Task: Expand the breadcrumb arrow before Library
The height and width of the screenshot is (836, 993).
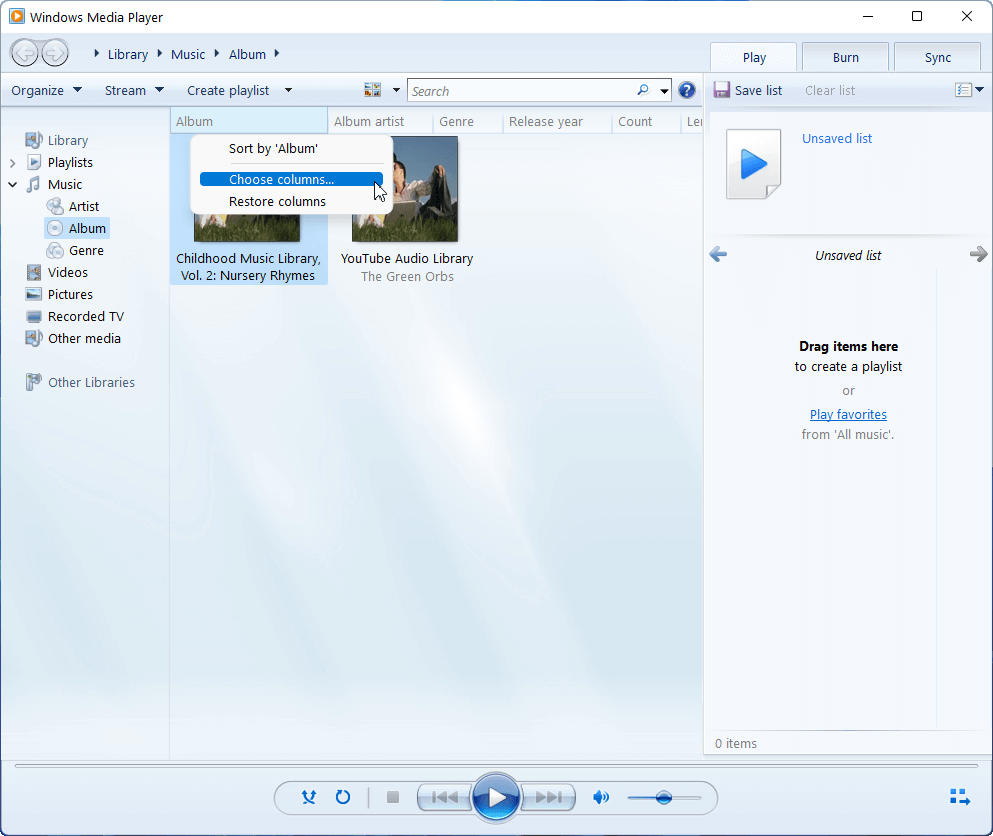Action: pos(96,54)
